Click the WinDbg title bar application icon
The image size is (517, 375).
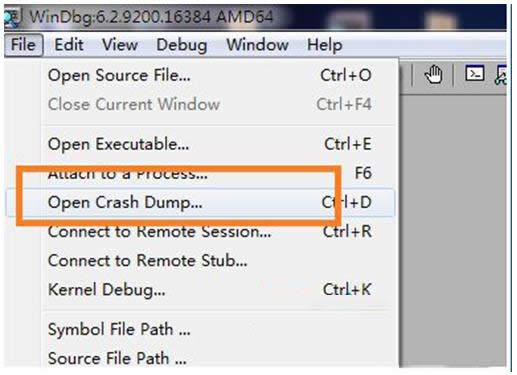pos(13,18)
